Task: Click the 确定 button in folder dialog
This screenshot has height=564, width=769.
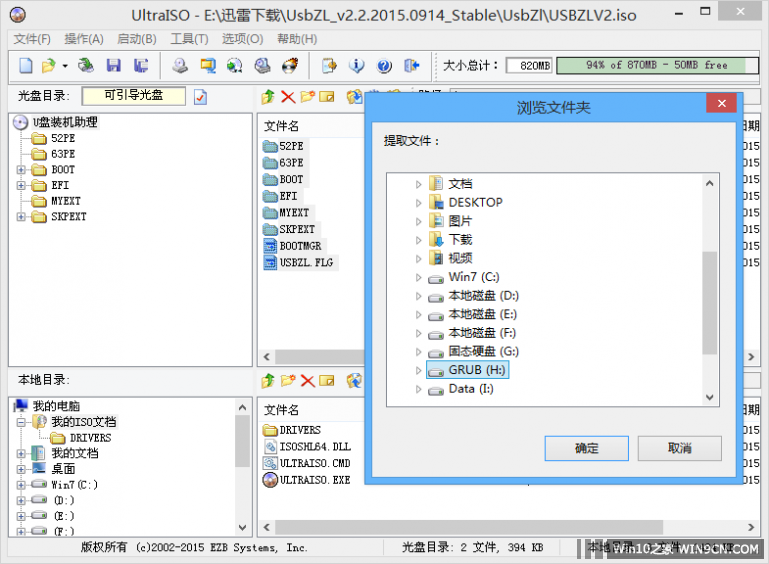Action: point(587,448)
